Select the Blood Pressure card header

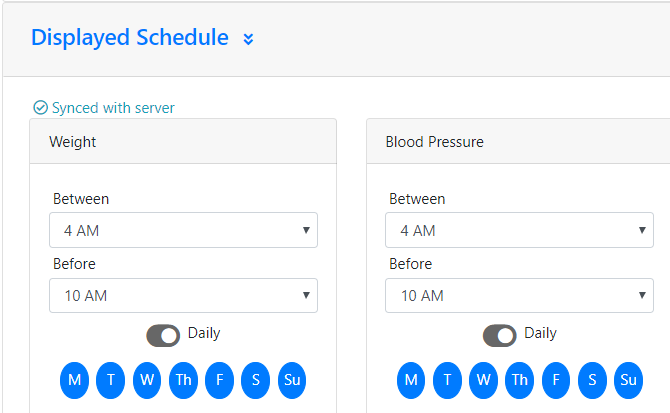point(518,141)
